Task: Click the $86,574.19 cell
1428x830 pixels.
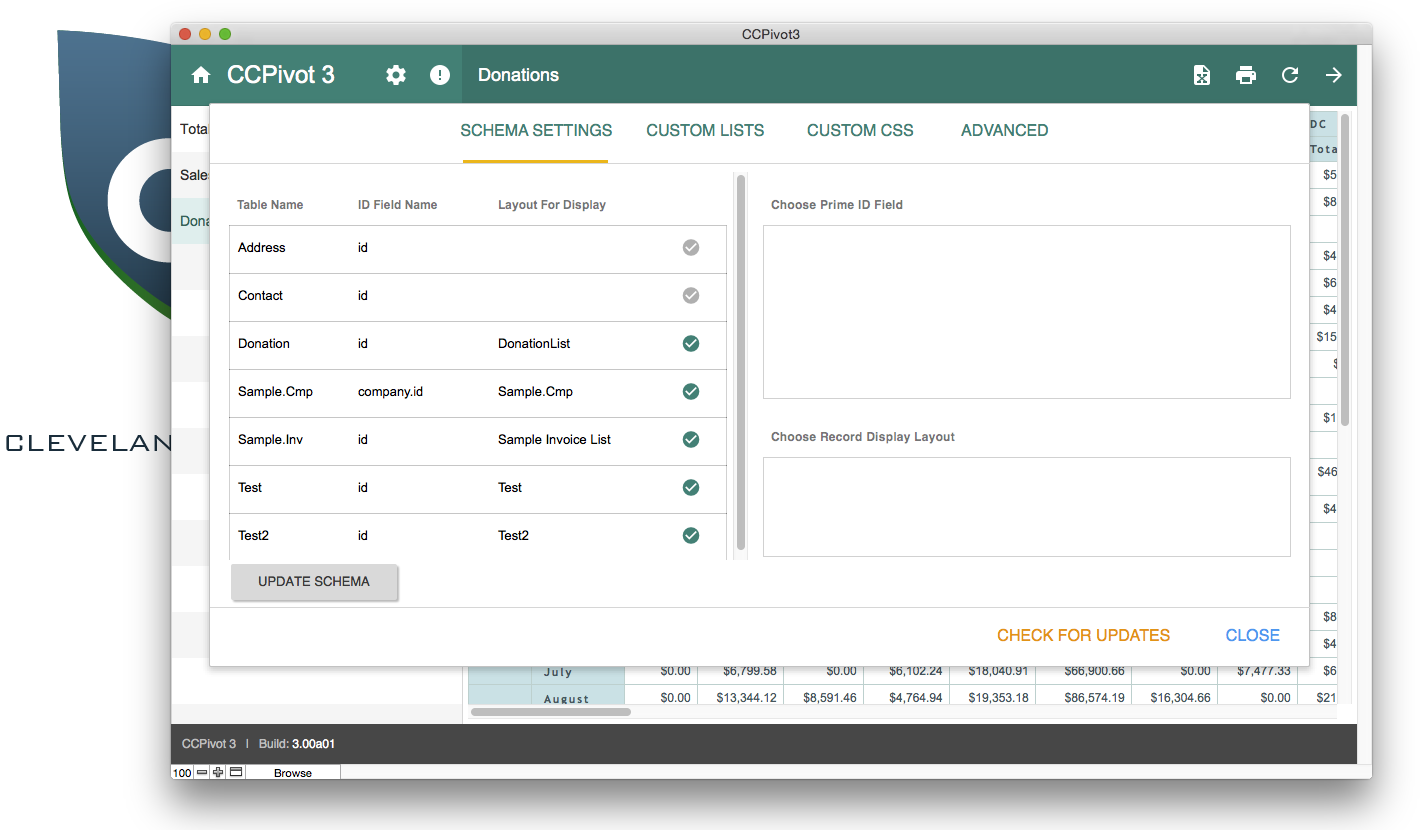Action: coord(1083,698)
